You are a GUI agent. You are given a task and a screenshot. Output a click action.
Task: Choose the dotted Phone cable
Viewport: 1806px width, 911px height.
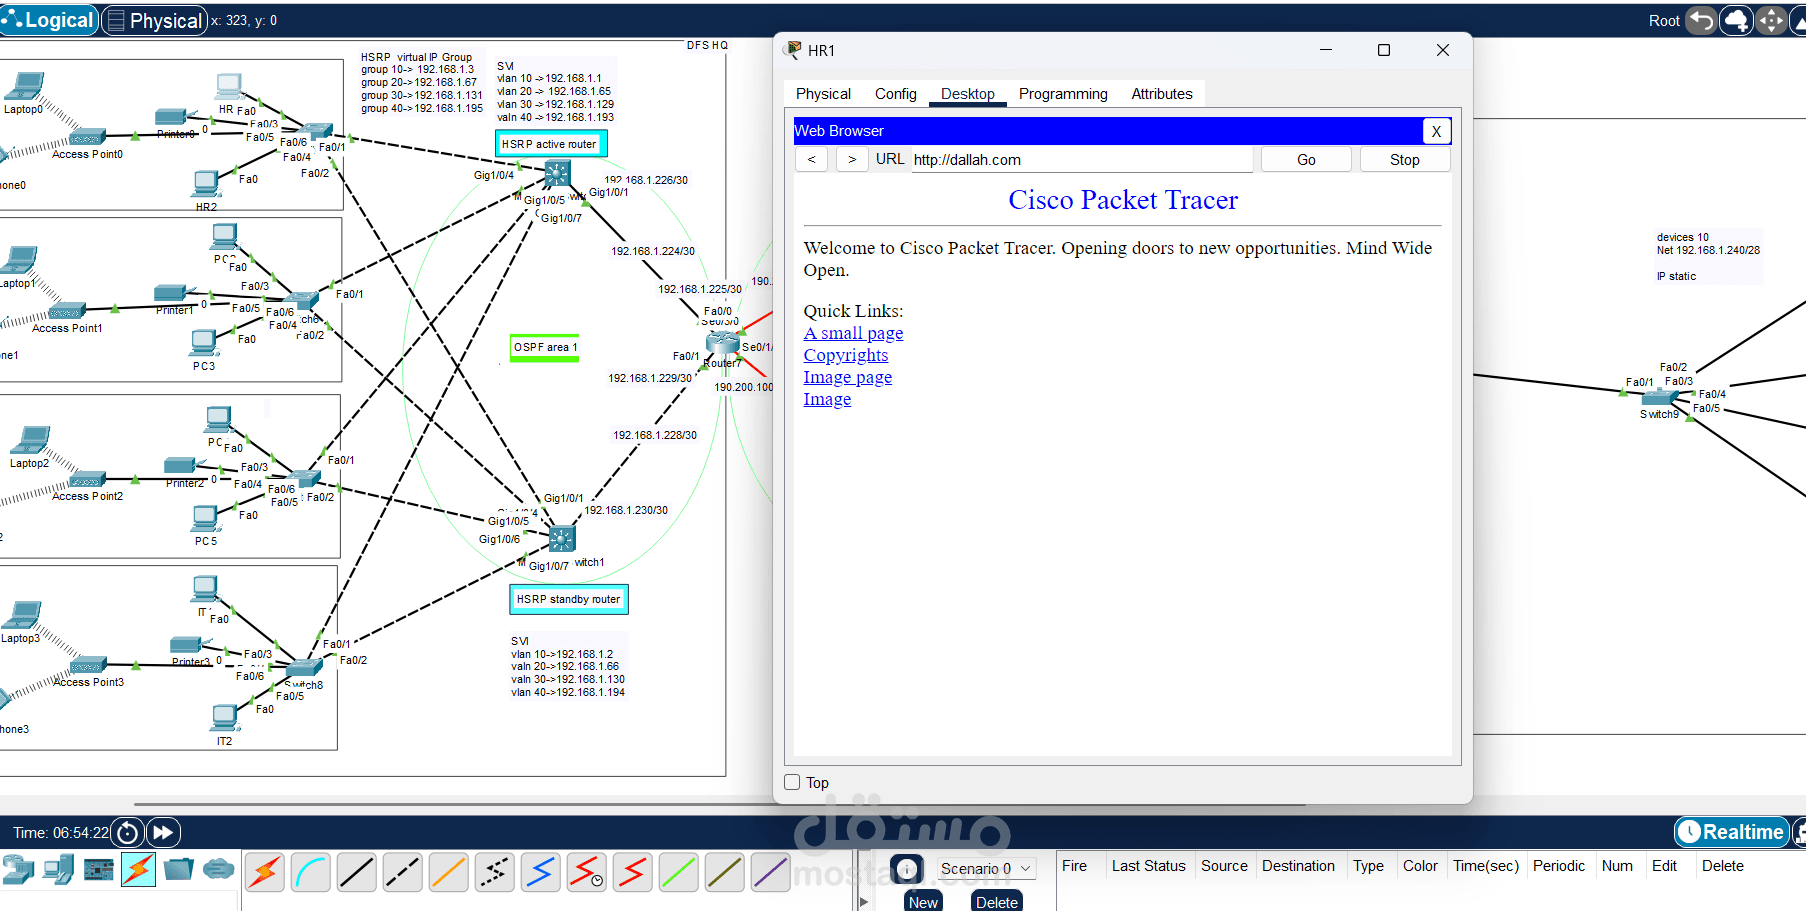495,873
